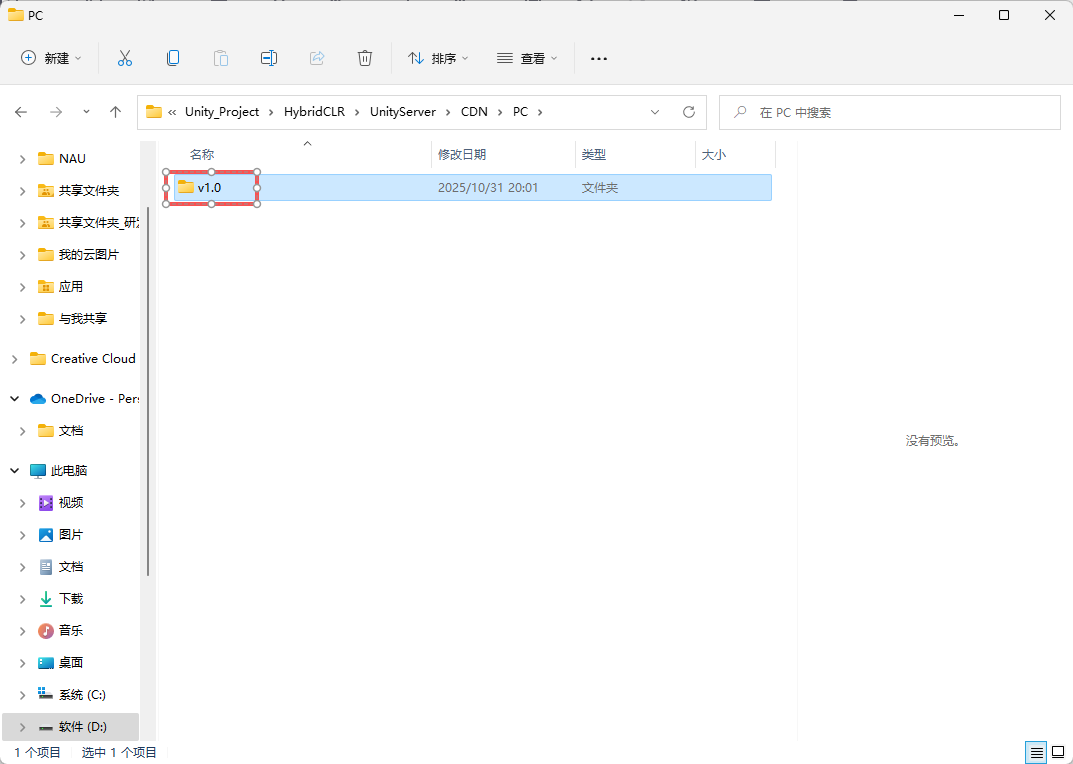Screen dimensions: 1073x764
Task: Click HybridCLR in the breadcrumb path
Action: (315, 112)
